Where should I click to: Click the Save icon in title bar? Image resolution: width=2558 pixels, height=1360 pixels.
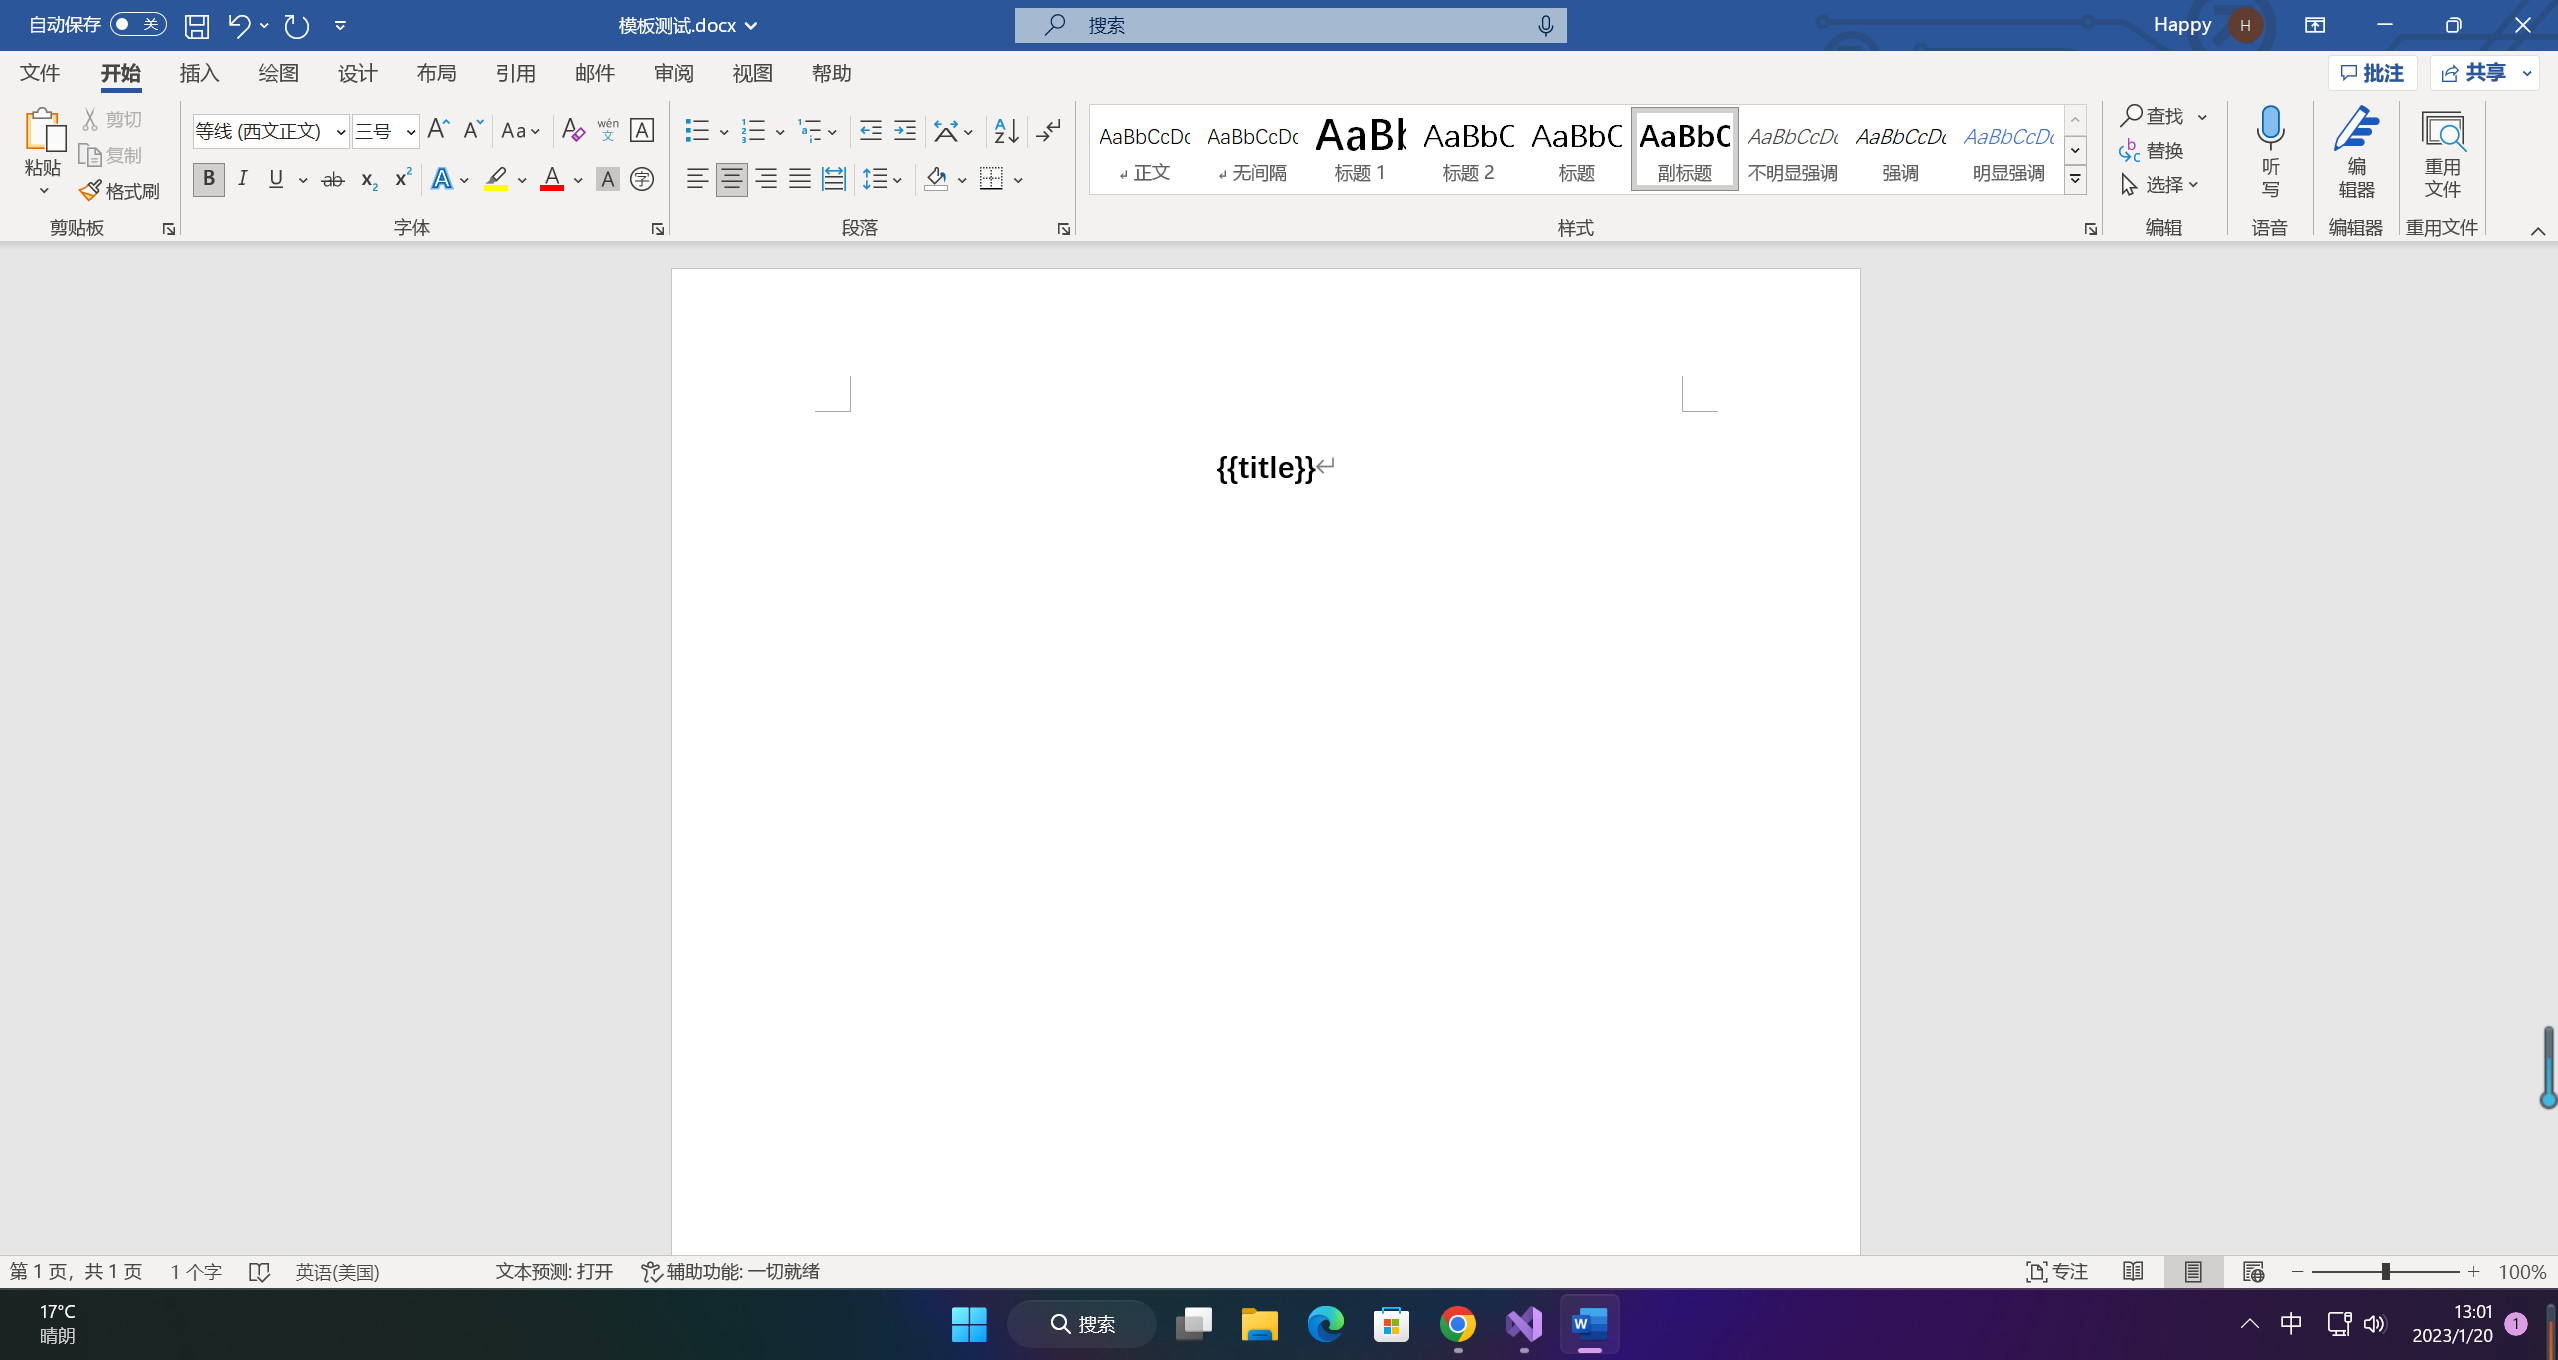pyautogui.click(x=197, y=26)
